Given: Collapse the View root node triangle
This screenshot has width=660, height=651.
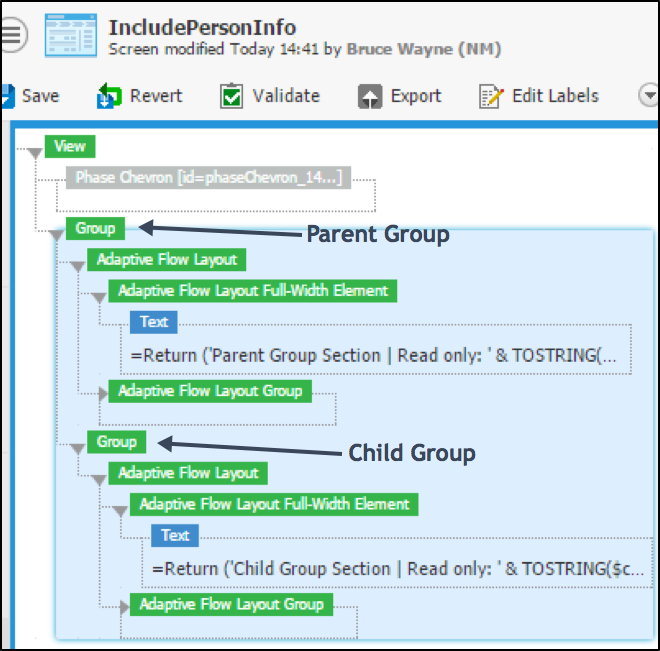Looking at the screenshot, I should tap(35, 152).
